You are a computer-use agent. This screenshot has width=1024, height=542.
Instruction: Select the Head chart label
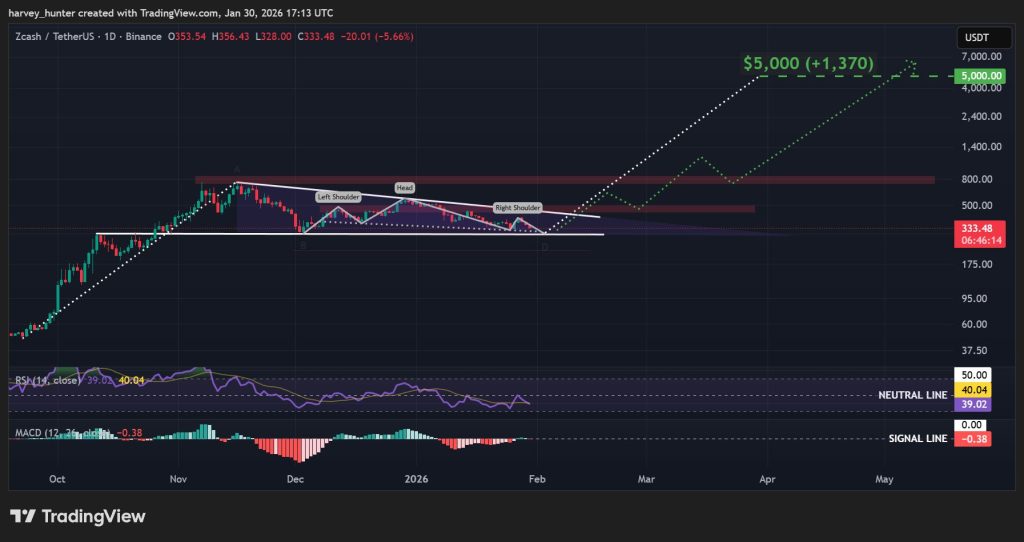[404, 188]
